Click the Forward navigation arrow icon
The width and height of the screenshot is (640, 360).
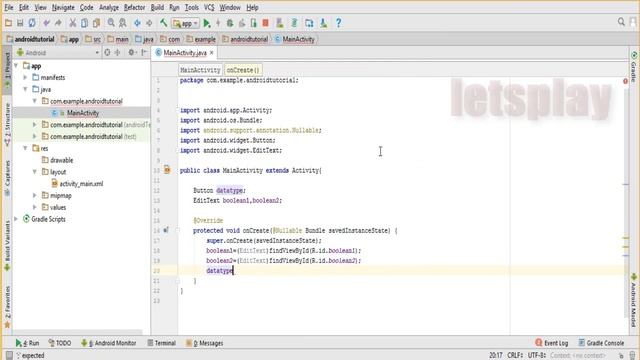tap(149, 23)
